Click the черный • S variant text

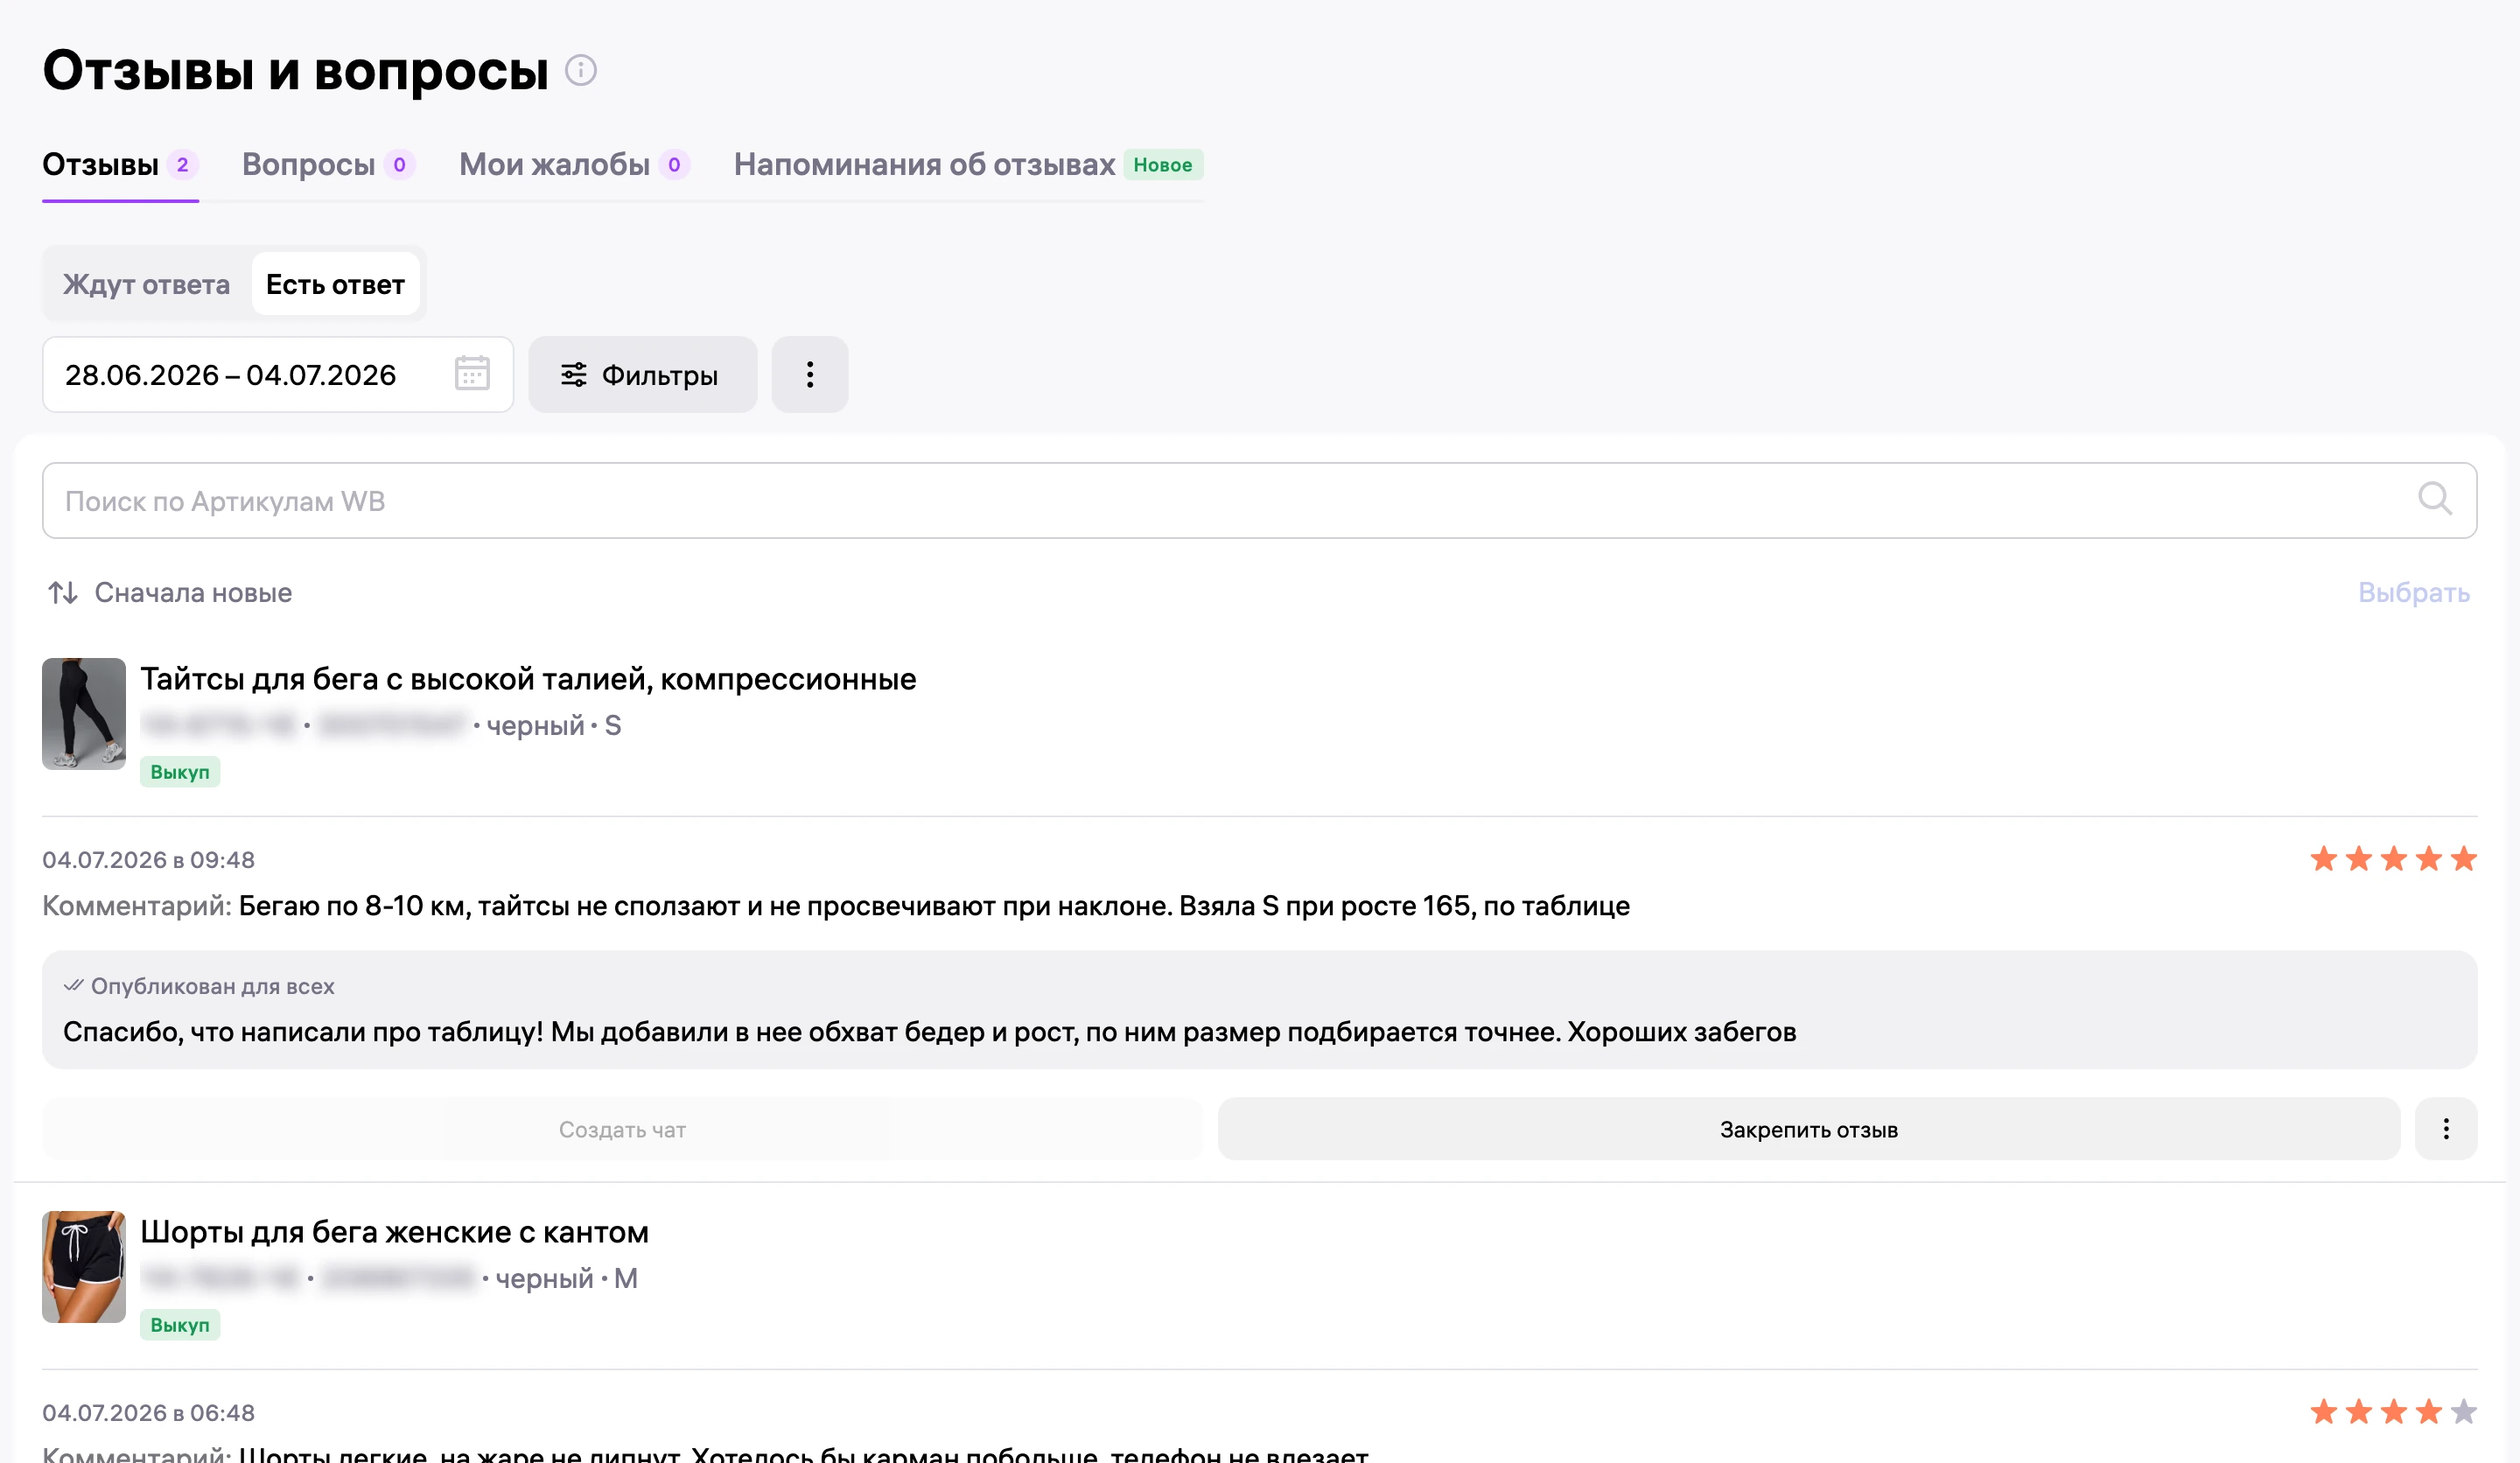[x=553, y=726]
